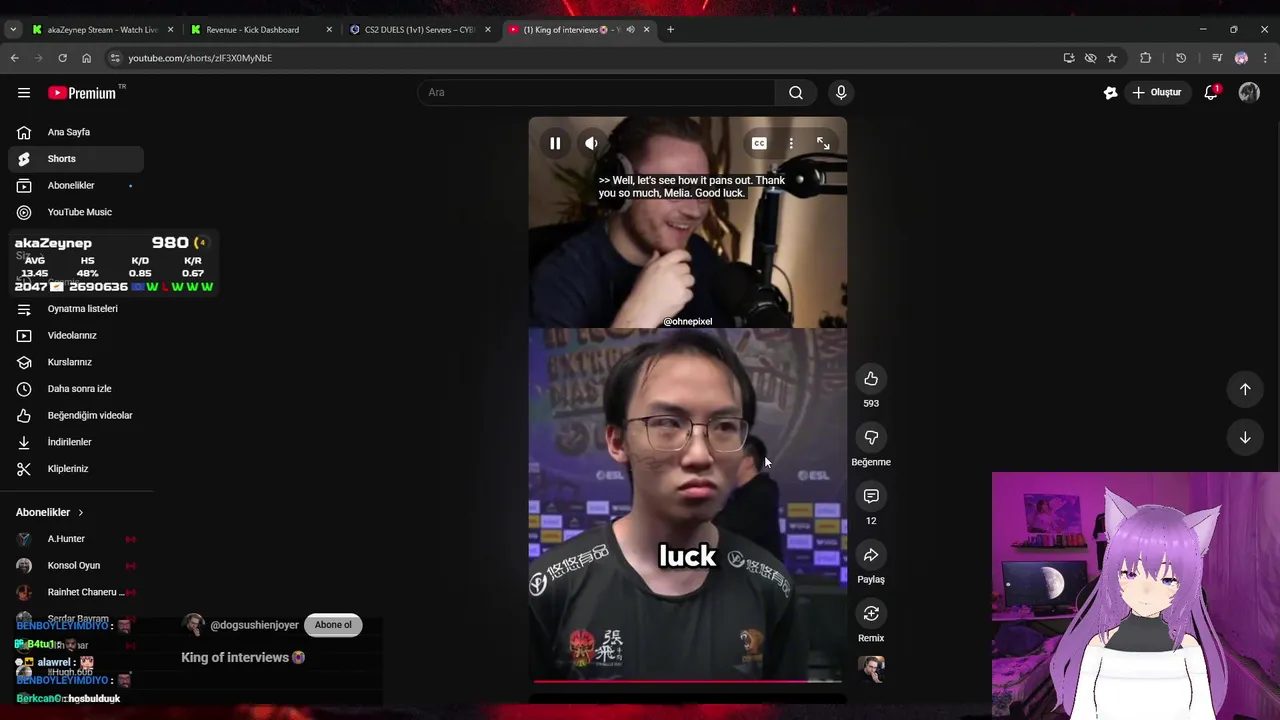Go to previous Short with up arrow
Viewport: 1280px width, 720px height.
(1245, 389)
